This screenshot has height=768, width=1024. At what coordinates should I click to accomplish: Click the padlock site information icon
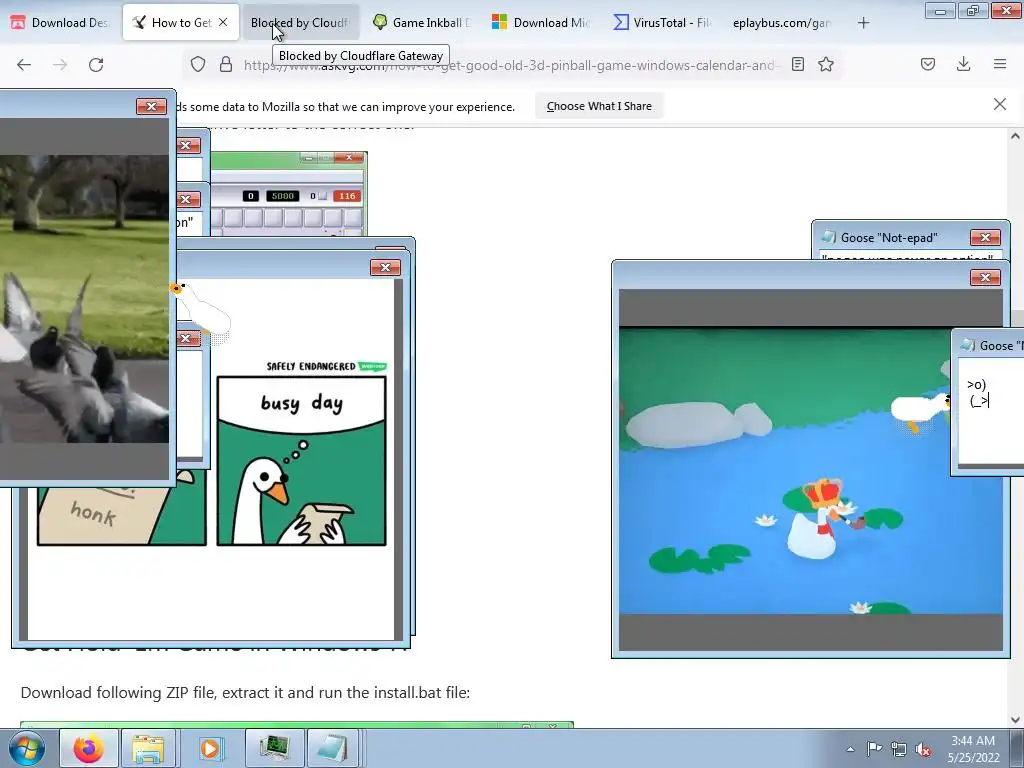click(x=226, y=65)
